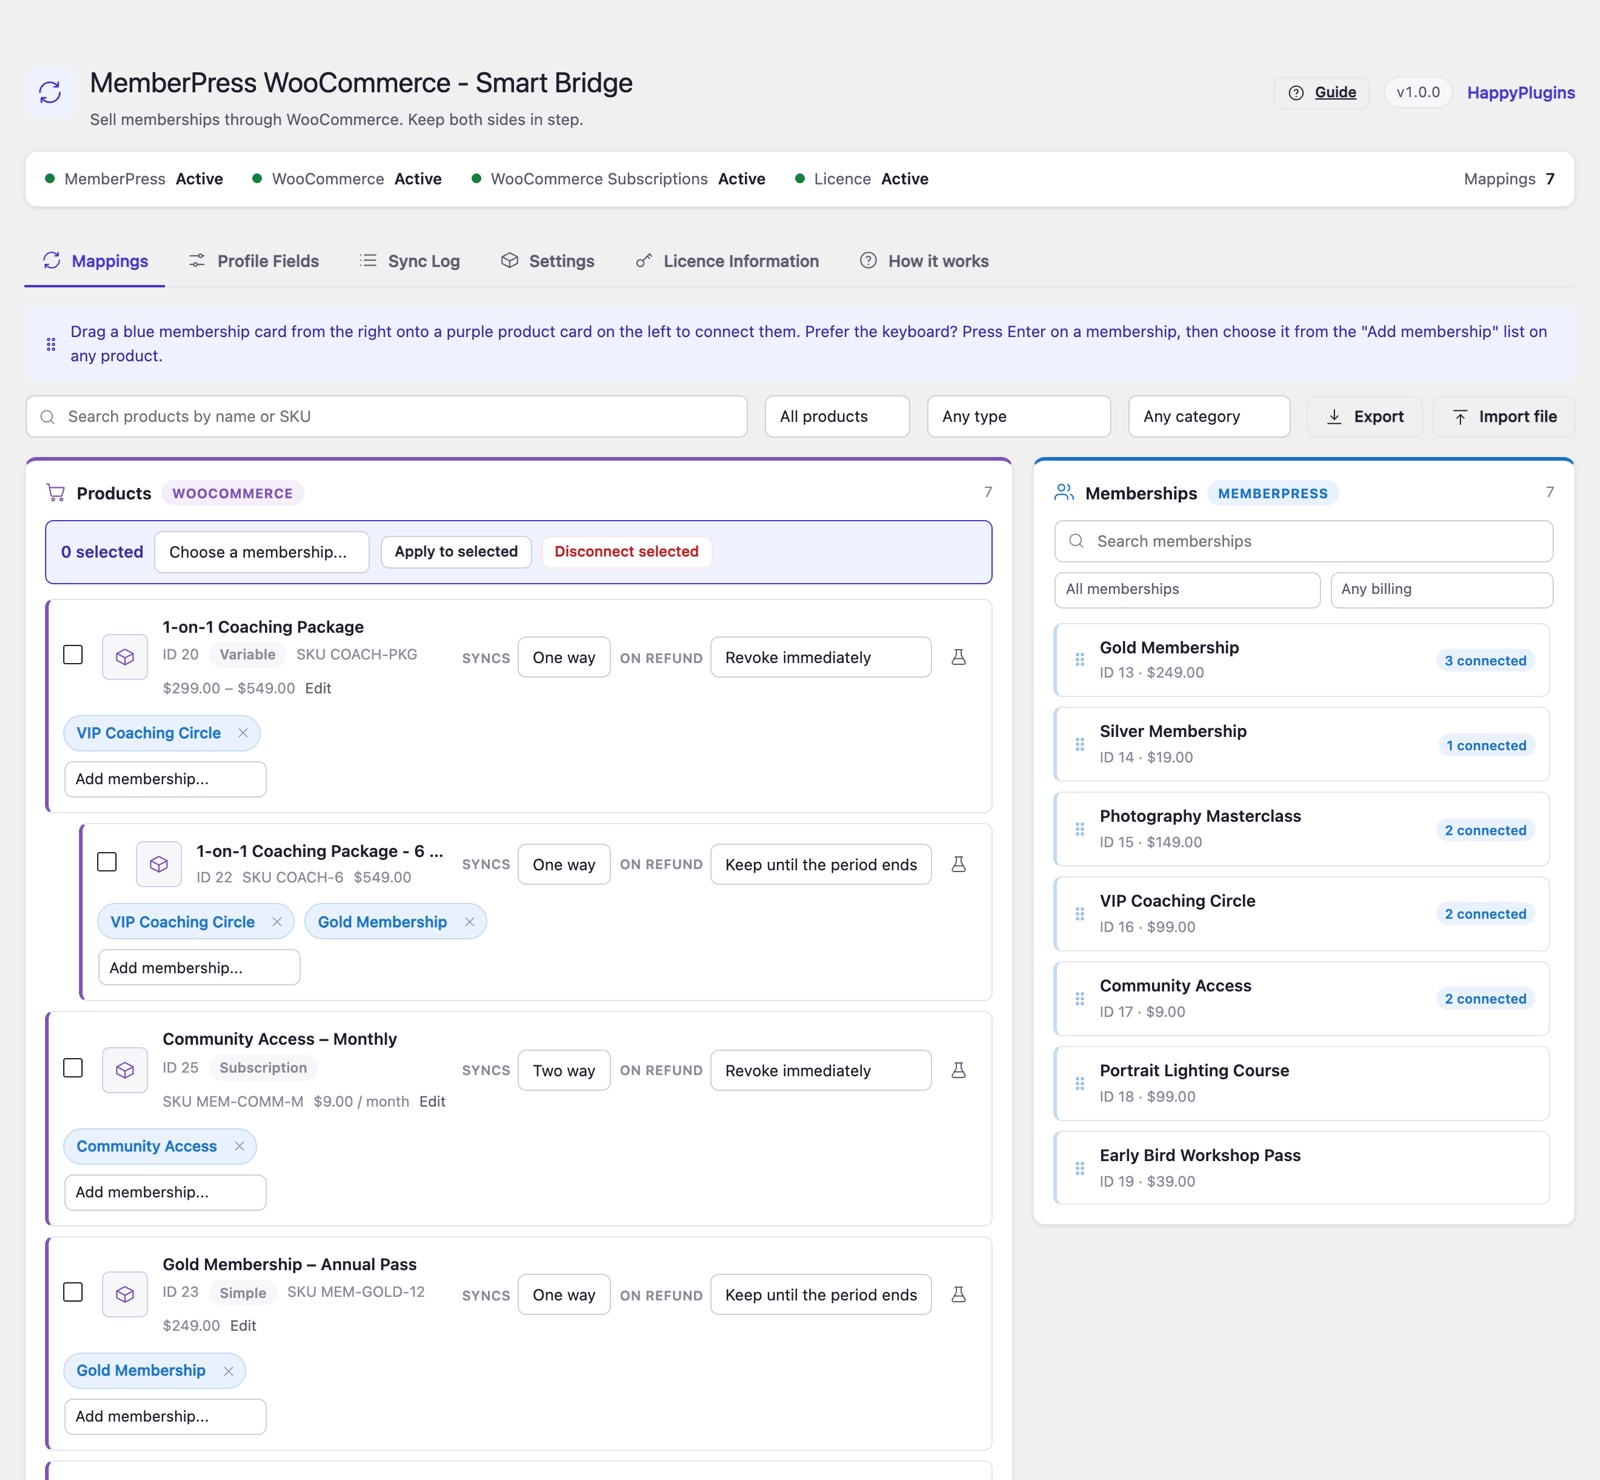Click the flask test icon for Gold Membership Annual Pass

[958, 1294]
